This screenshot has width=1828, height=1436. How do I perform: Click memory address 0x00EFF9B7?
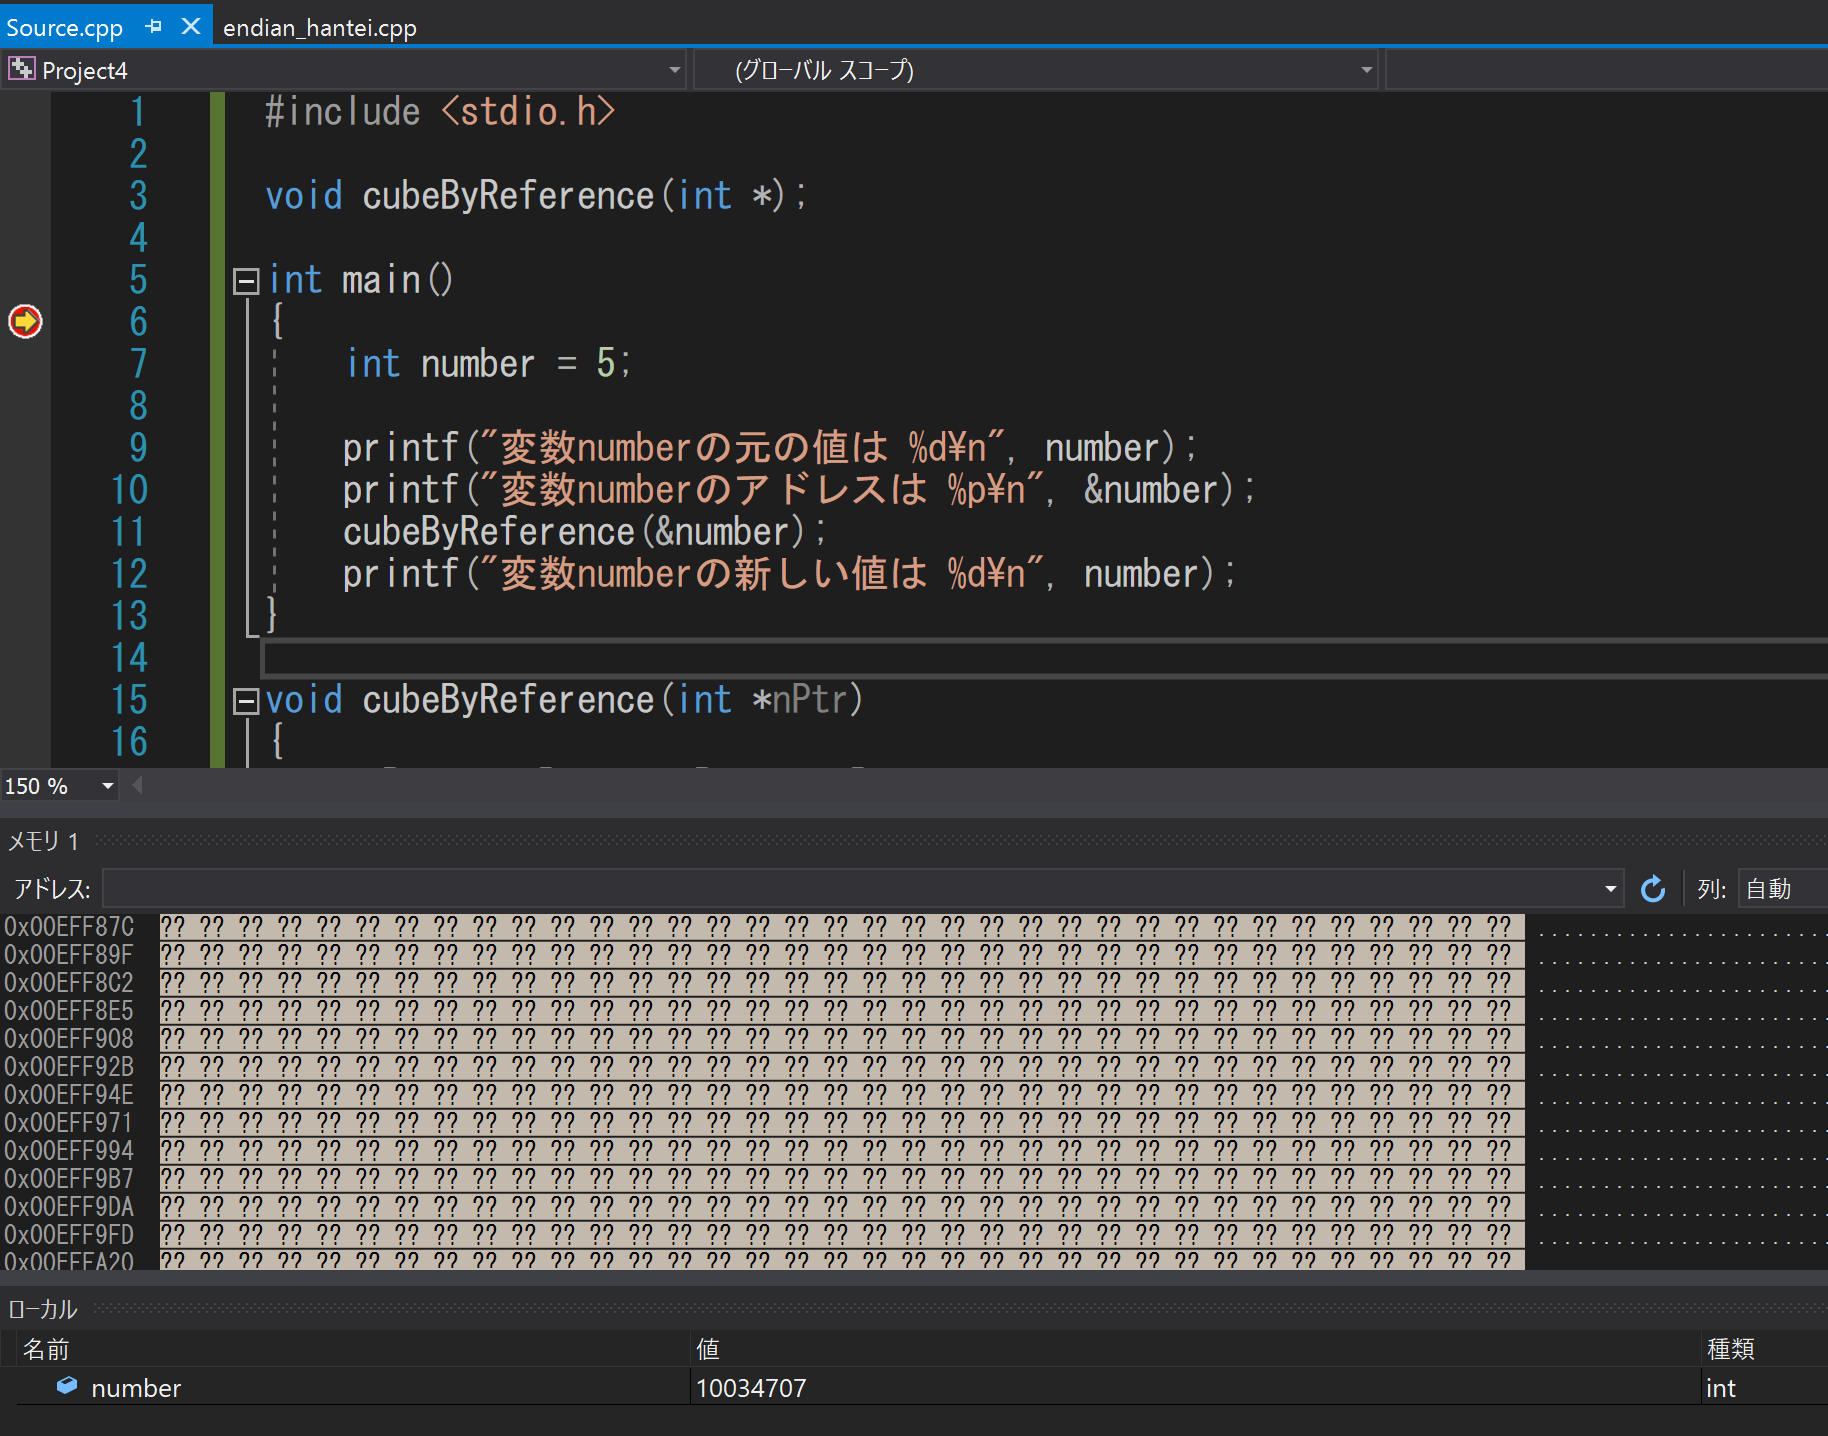pyautogui.click(x=69, y=1179)
